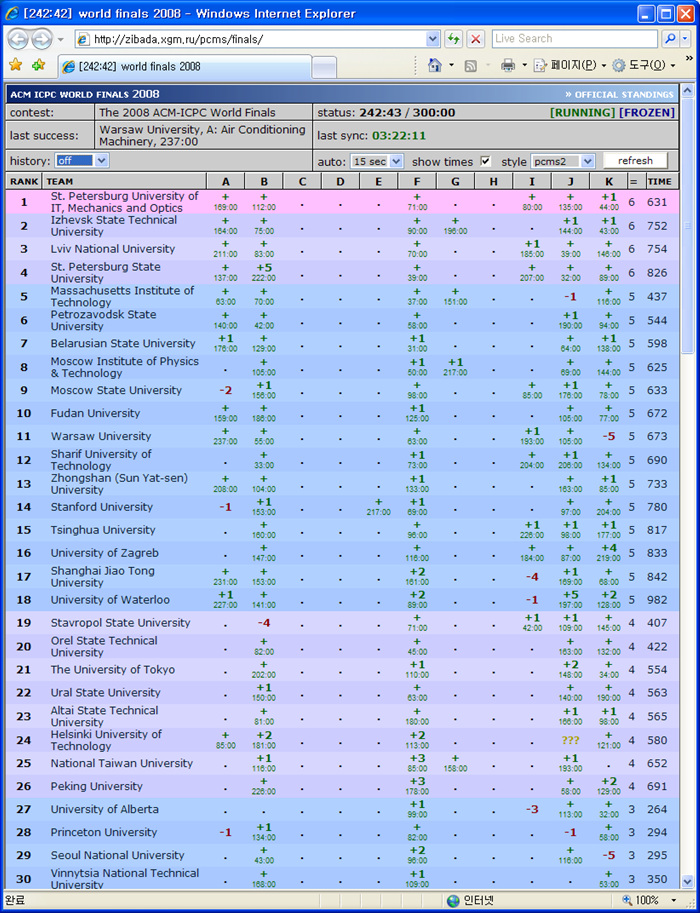Select St. Petersburg University of IT team name
Screen dimensions: 700x913
pos(124,202)
